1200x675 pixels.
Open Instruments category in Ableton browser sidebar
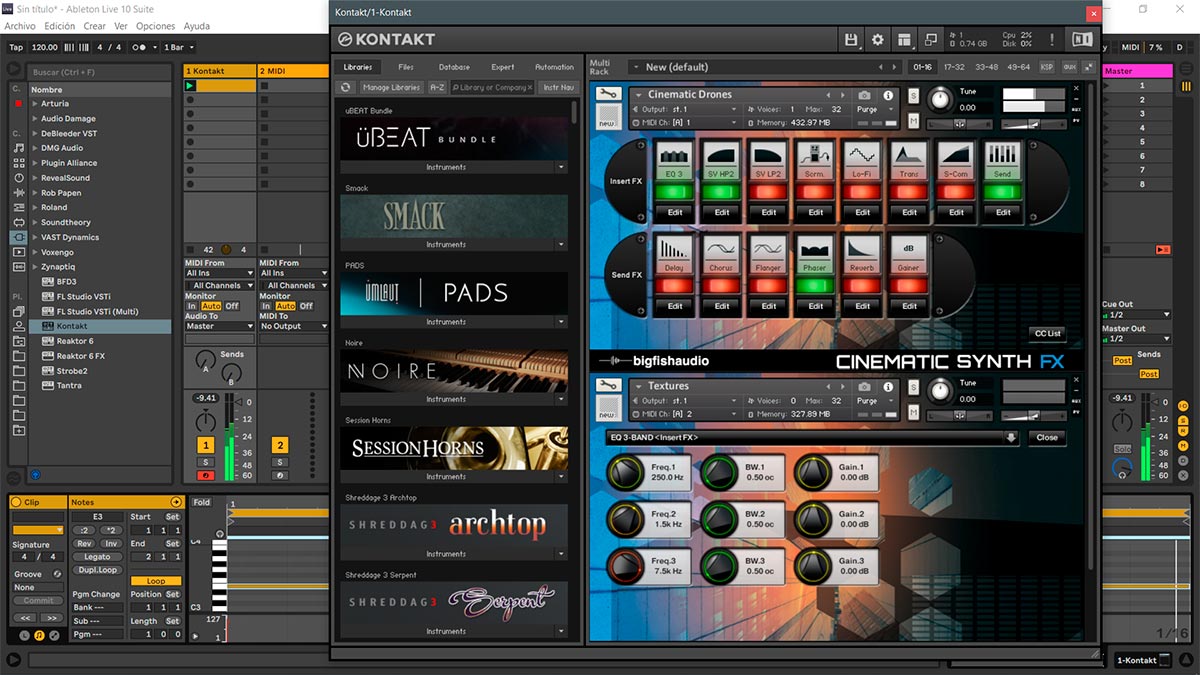[x=19, y=178]
